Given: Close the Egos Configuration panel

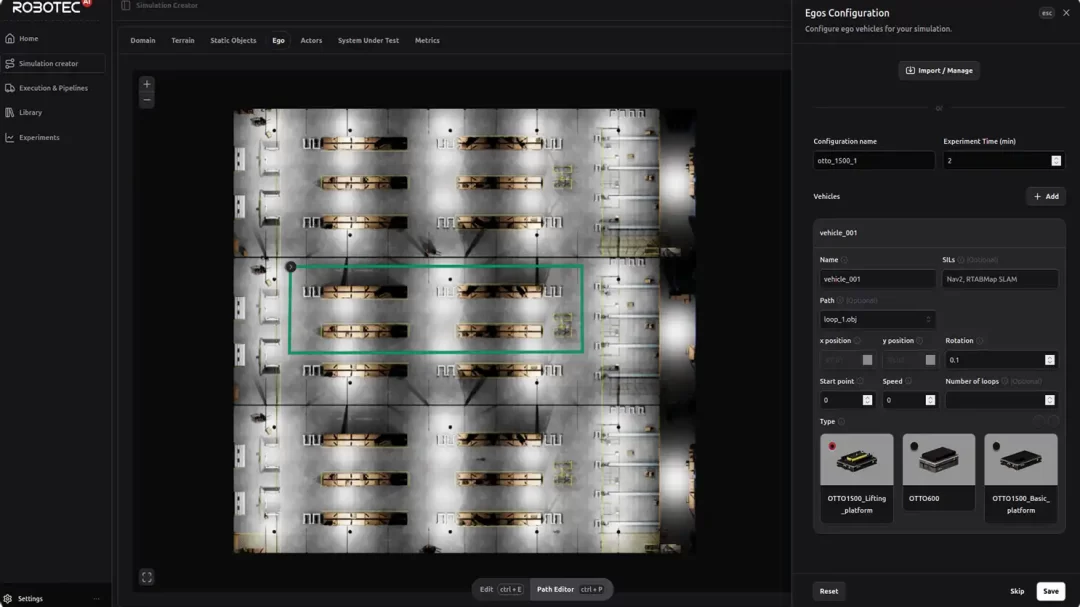Looking at the screenshot, I should 1066,13.
